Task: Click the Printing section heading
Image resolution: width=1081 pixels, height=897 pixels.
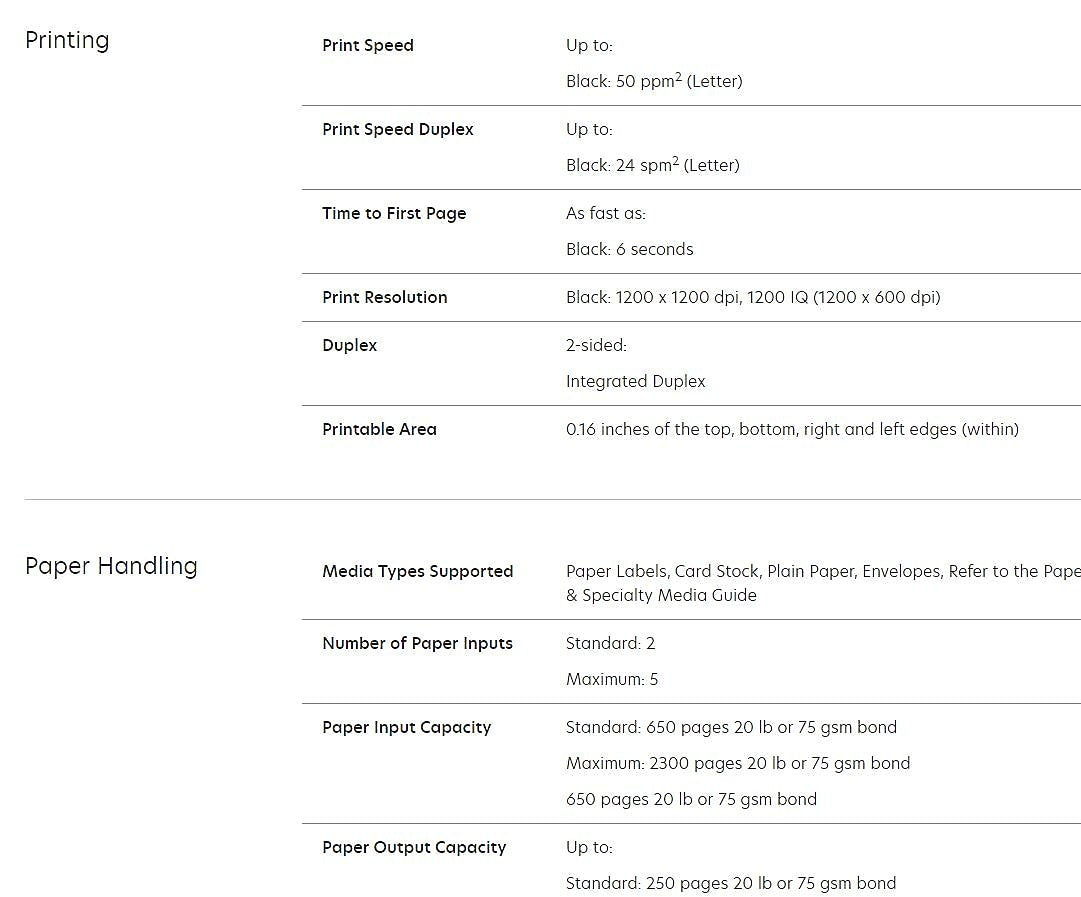Action: coord(67,40)
